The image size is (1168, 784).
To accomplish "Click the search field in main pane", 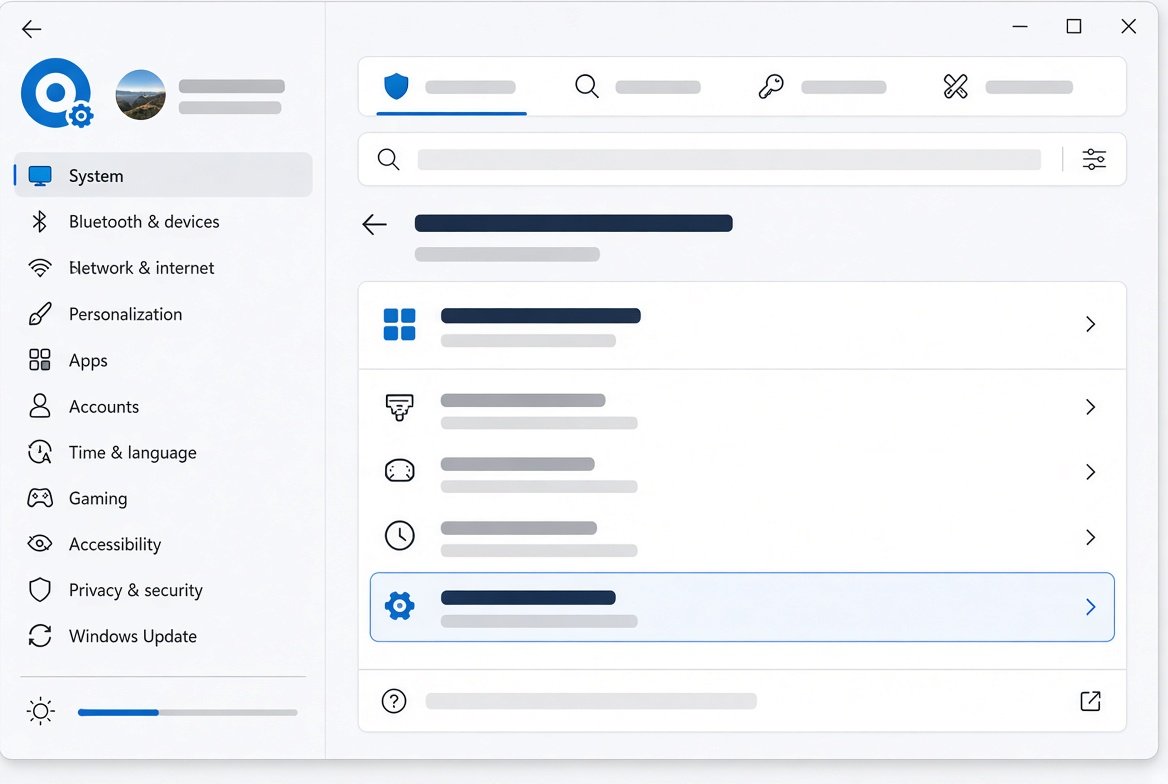I will [x=729, y=159].
